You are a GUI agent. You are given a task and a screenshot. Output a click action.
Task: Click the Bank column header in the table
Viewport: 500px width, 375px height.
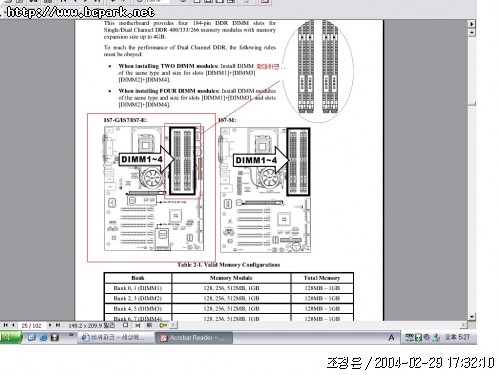pyautogui.click(x=138, y=278)
